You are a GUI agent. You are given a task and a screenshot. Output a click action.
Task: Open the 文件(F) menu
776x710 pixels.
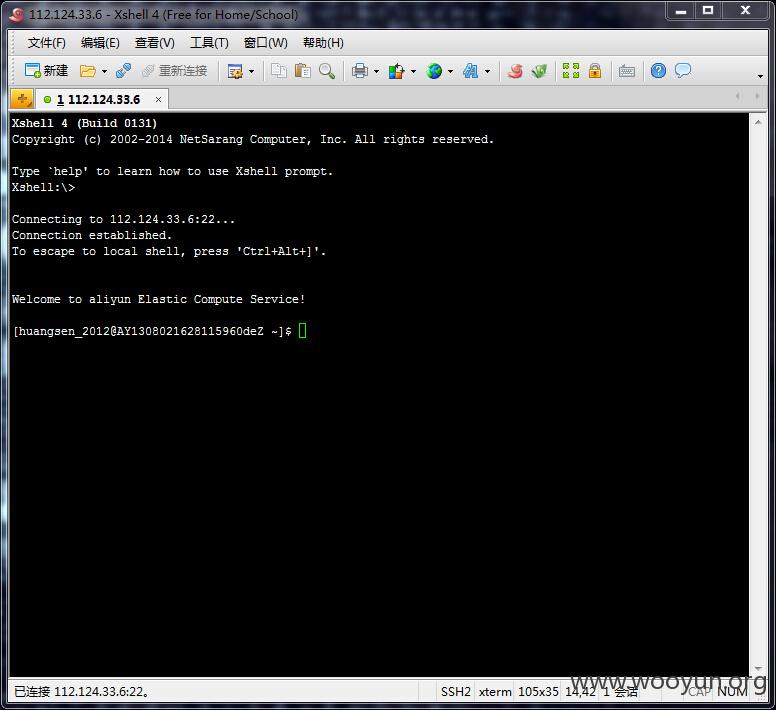pyautogui.click(x=47, y=43)
